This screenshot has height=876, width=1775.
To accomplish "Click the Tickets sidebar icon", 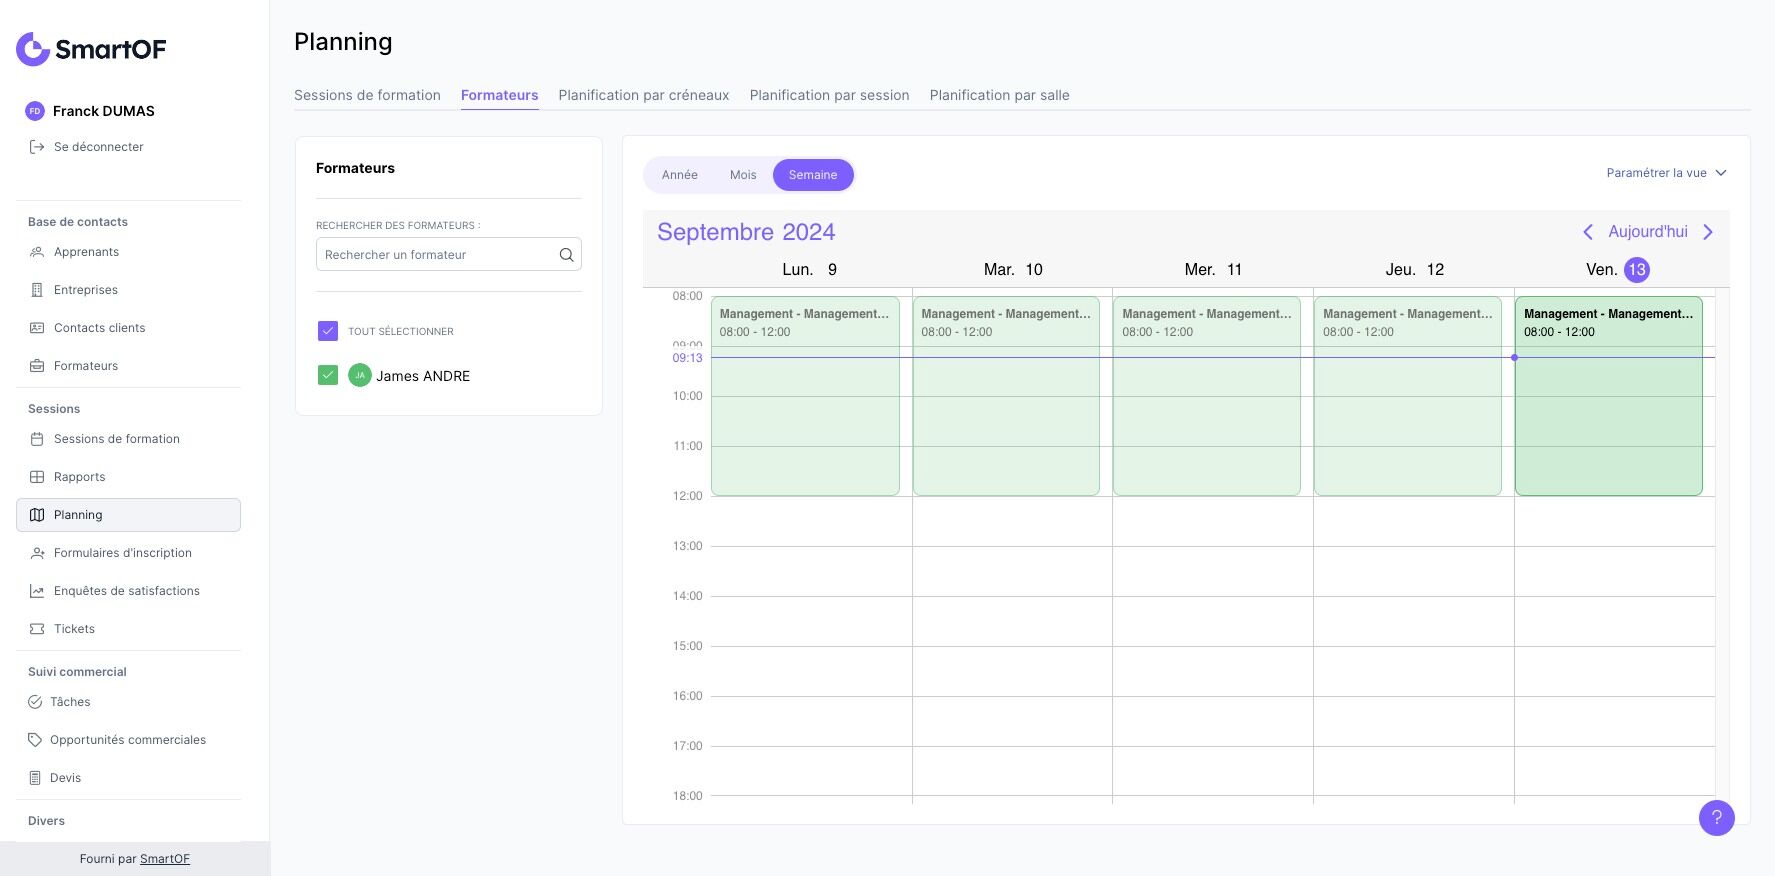I will pos(37,629).
